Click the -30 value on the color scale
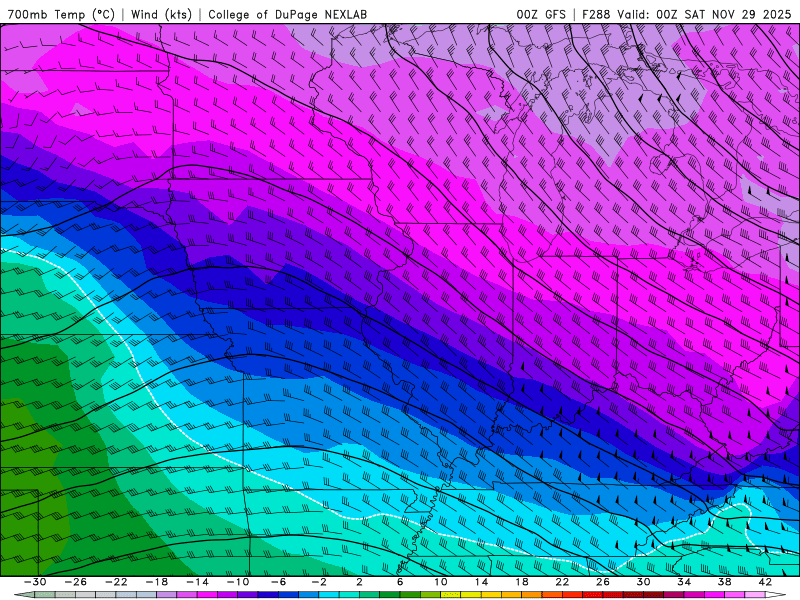800x600 pixels. (35, 582)
